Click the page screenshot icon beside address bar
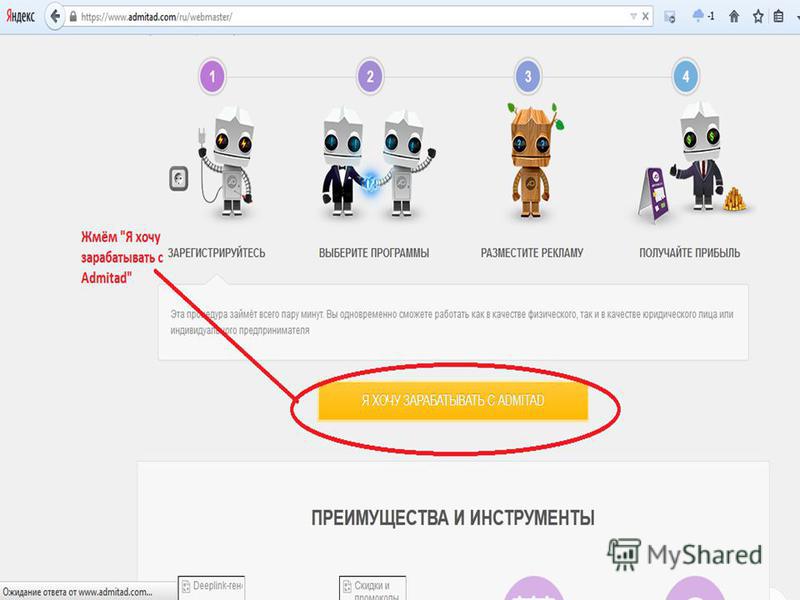This screenshot has height=600, width=800. [670, 17]
